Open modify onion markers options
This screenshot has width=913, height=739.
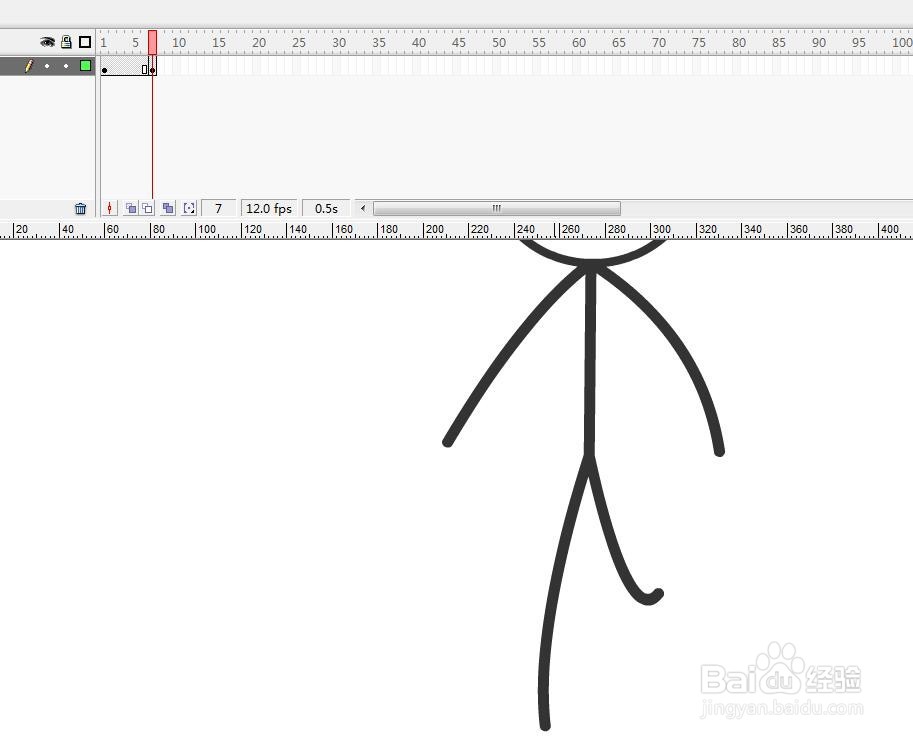click(188, 208)
